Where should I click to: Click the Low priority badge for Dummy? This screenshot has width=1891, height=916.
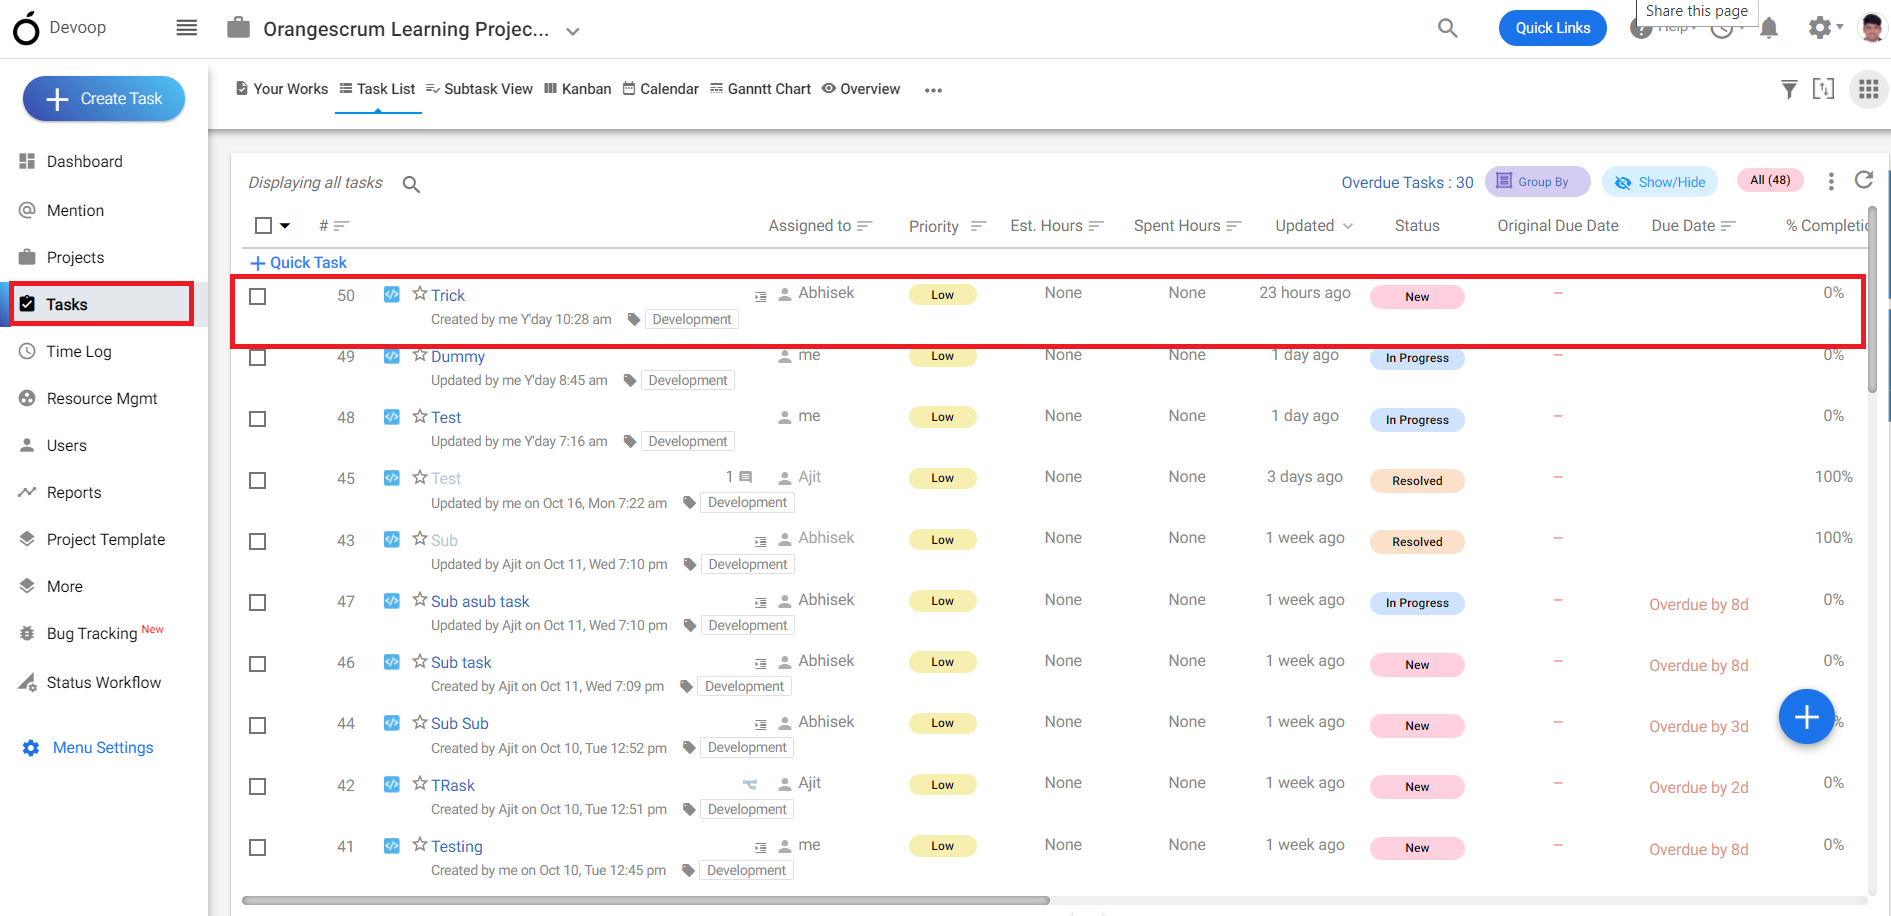[942, 356]
